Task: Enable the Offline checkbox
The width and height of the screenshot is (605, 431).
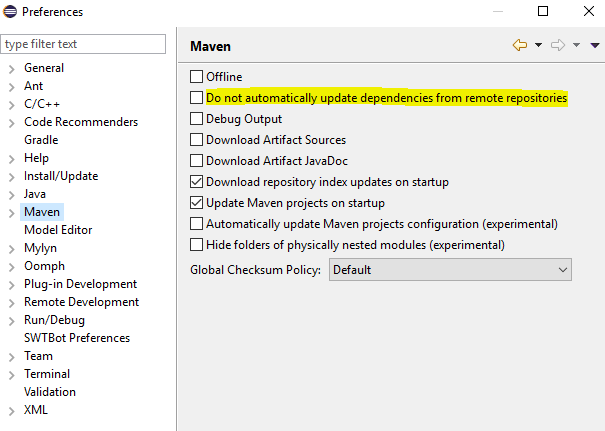Action: pyautogui.click(x=196, y=76)
